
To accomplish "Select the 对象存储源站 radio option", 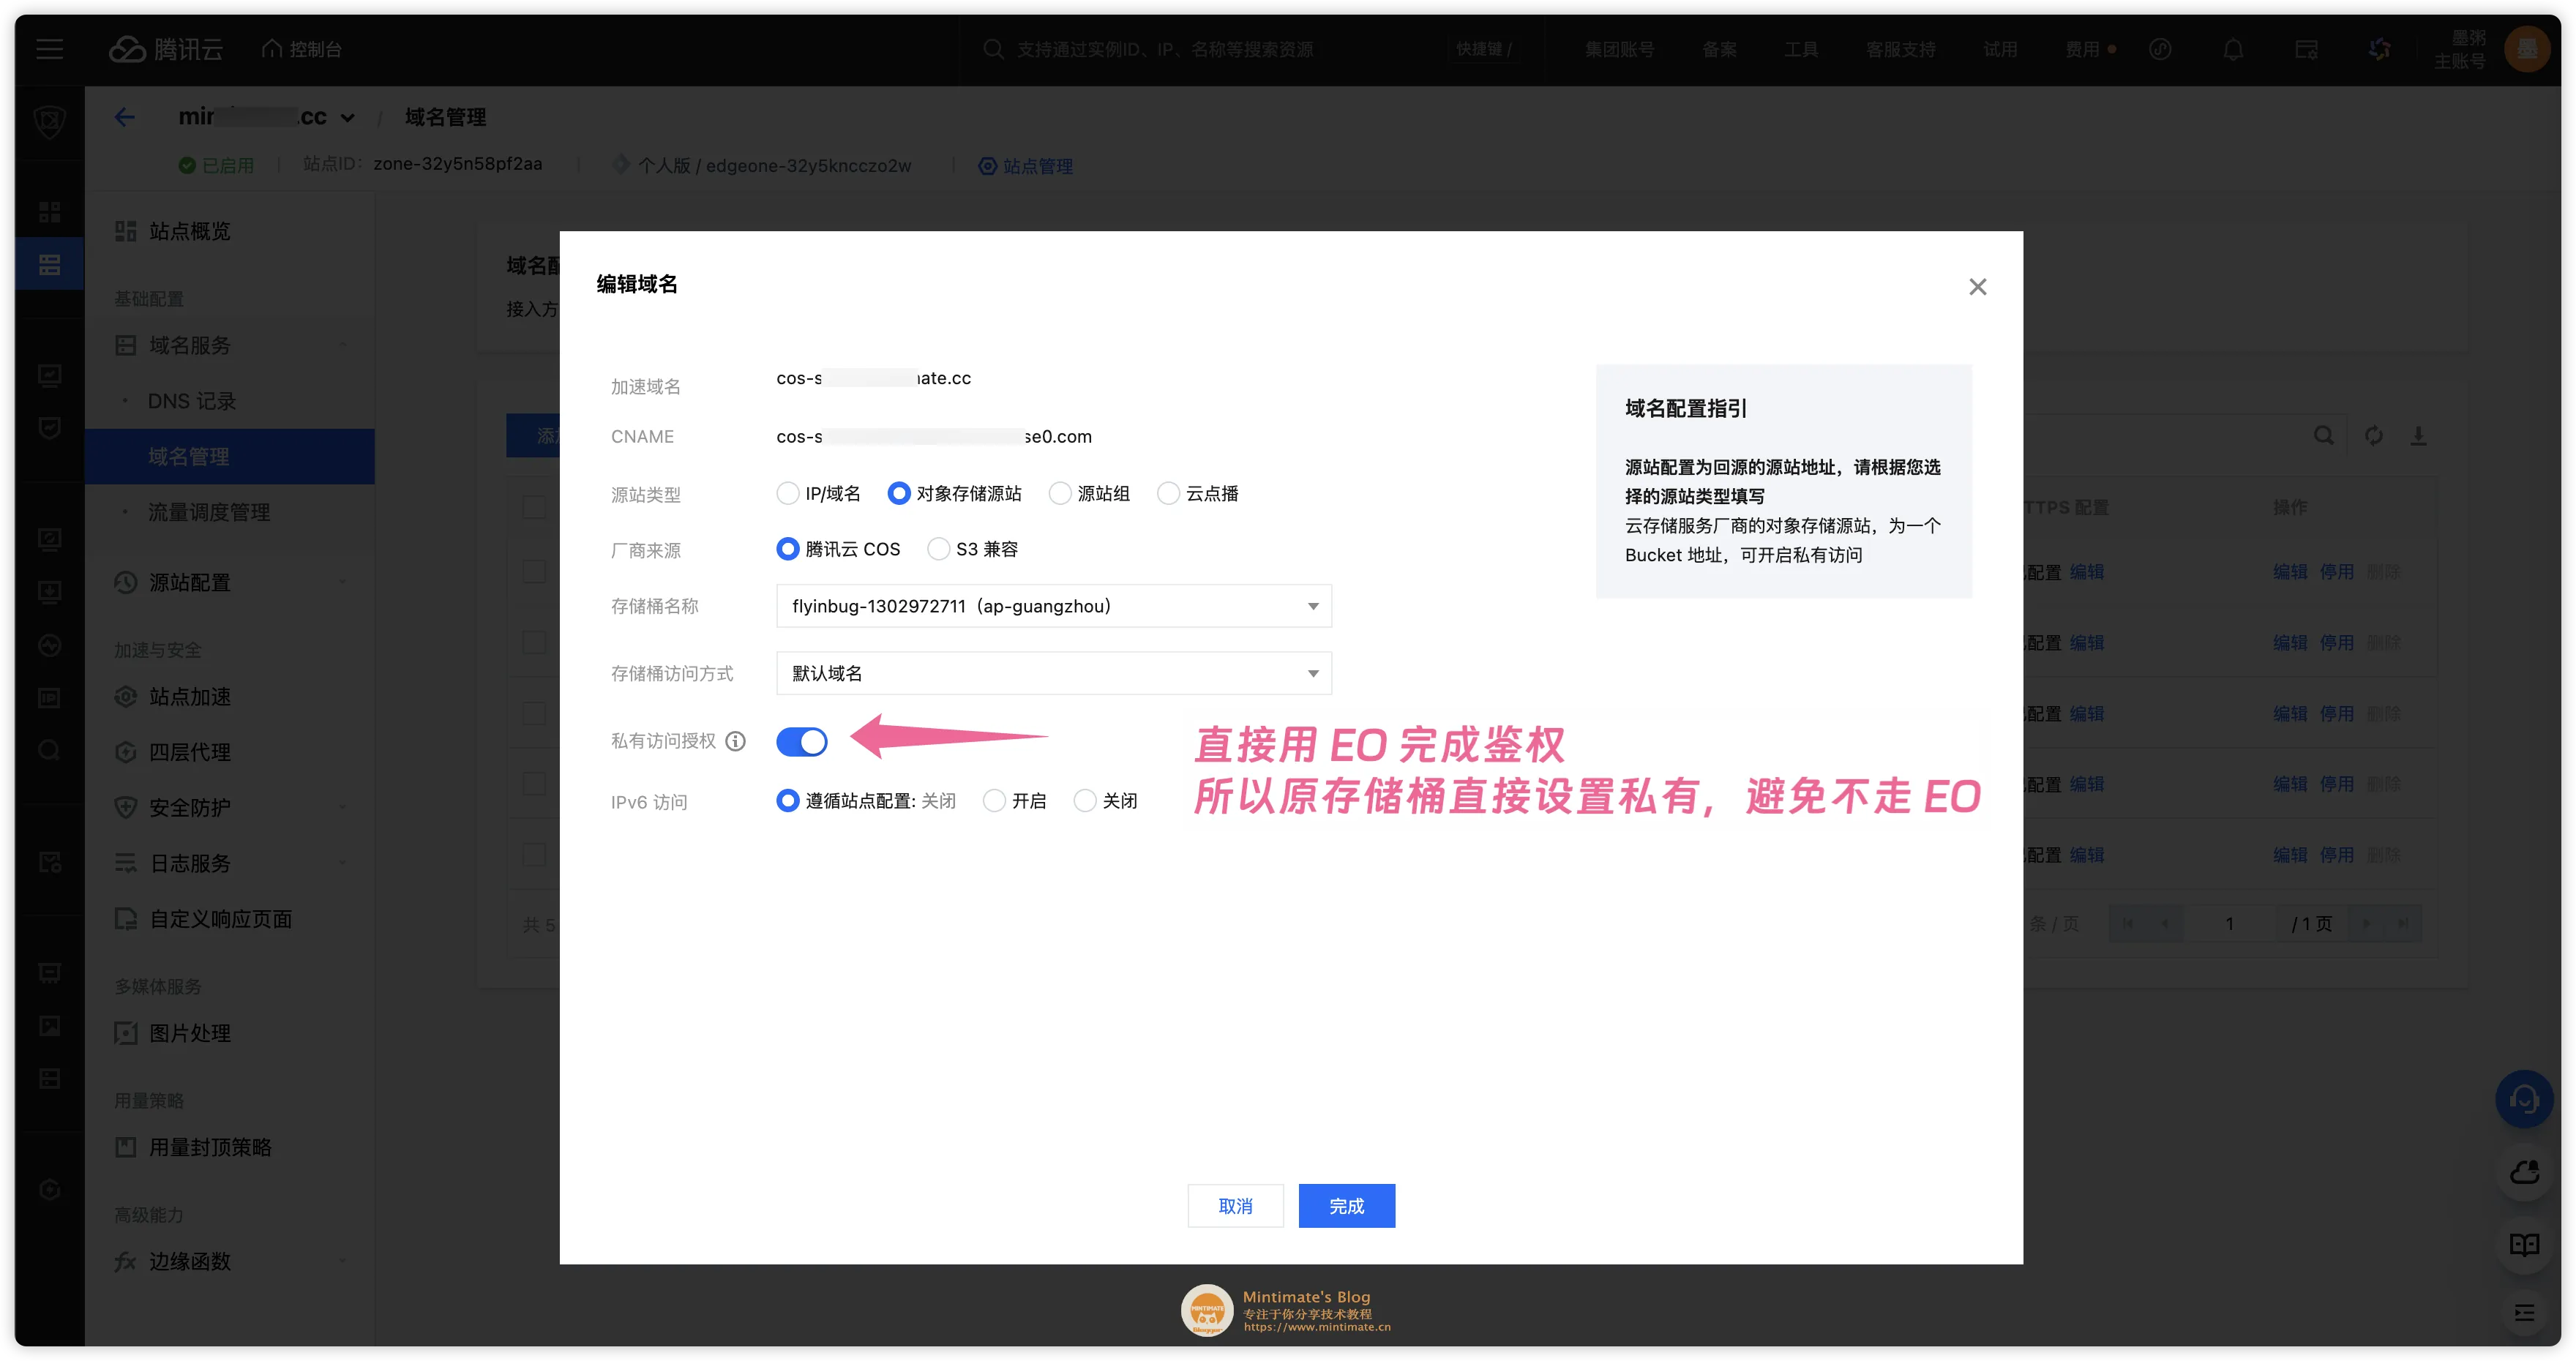I will 898,493.
